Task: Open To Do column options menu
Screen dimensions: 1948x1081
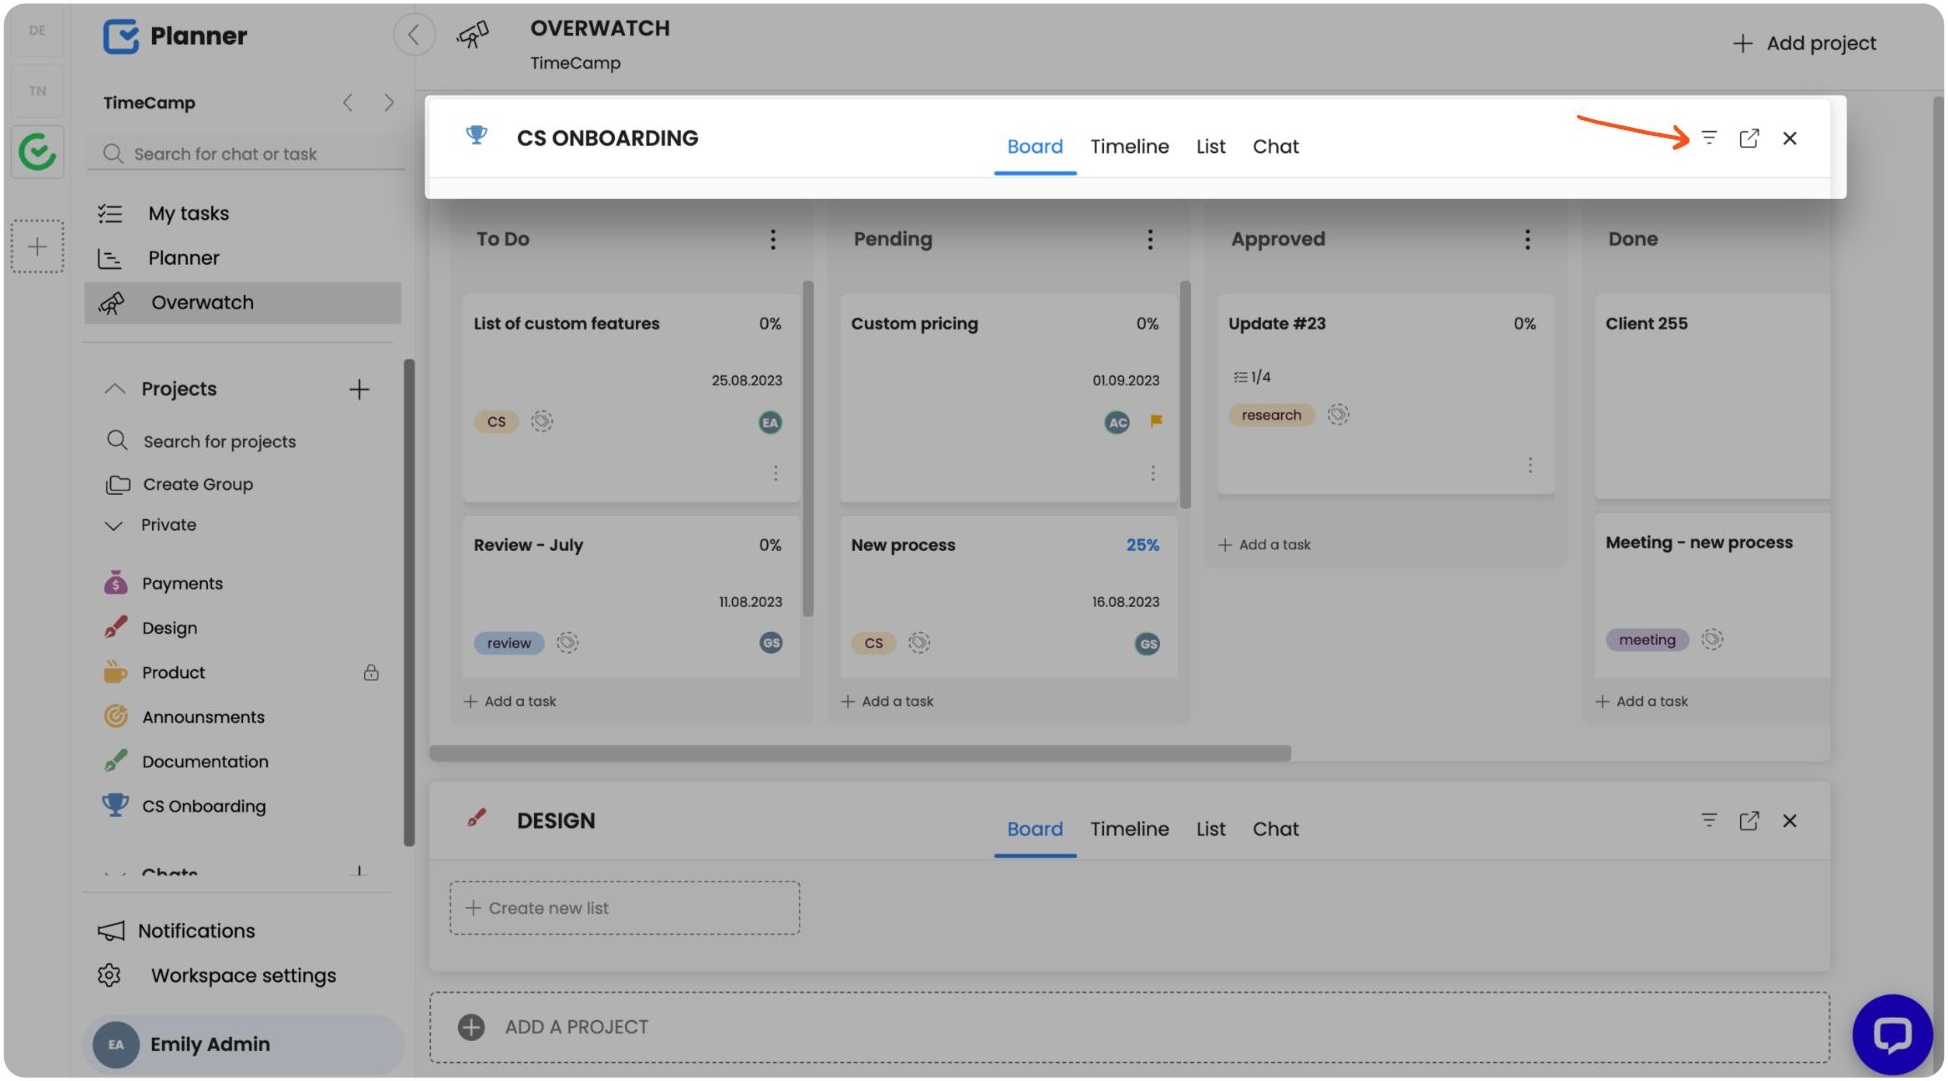Action: click(772, 239)
